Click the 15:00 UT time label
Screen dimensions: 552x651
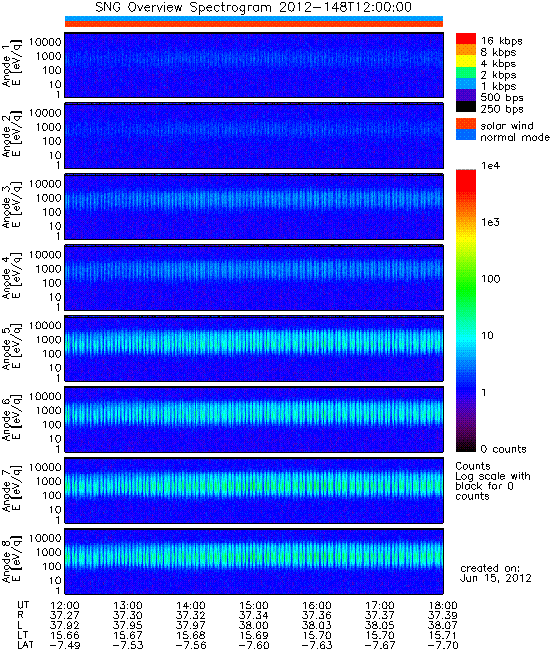pyautogui.click(x=254, y=606)
